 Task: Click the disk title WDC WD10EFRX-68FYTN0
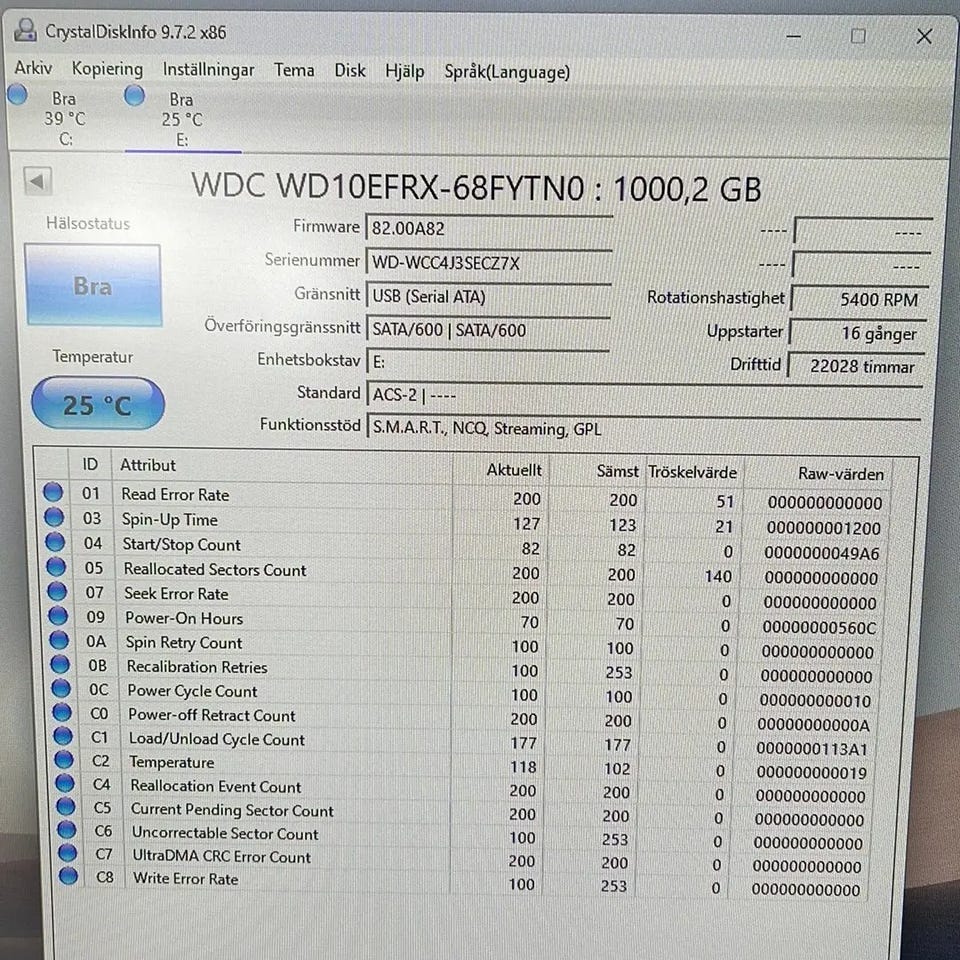click(388, 187)
